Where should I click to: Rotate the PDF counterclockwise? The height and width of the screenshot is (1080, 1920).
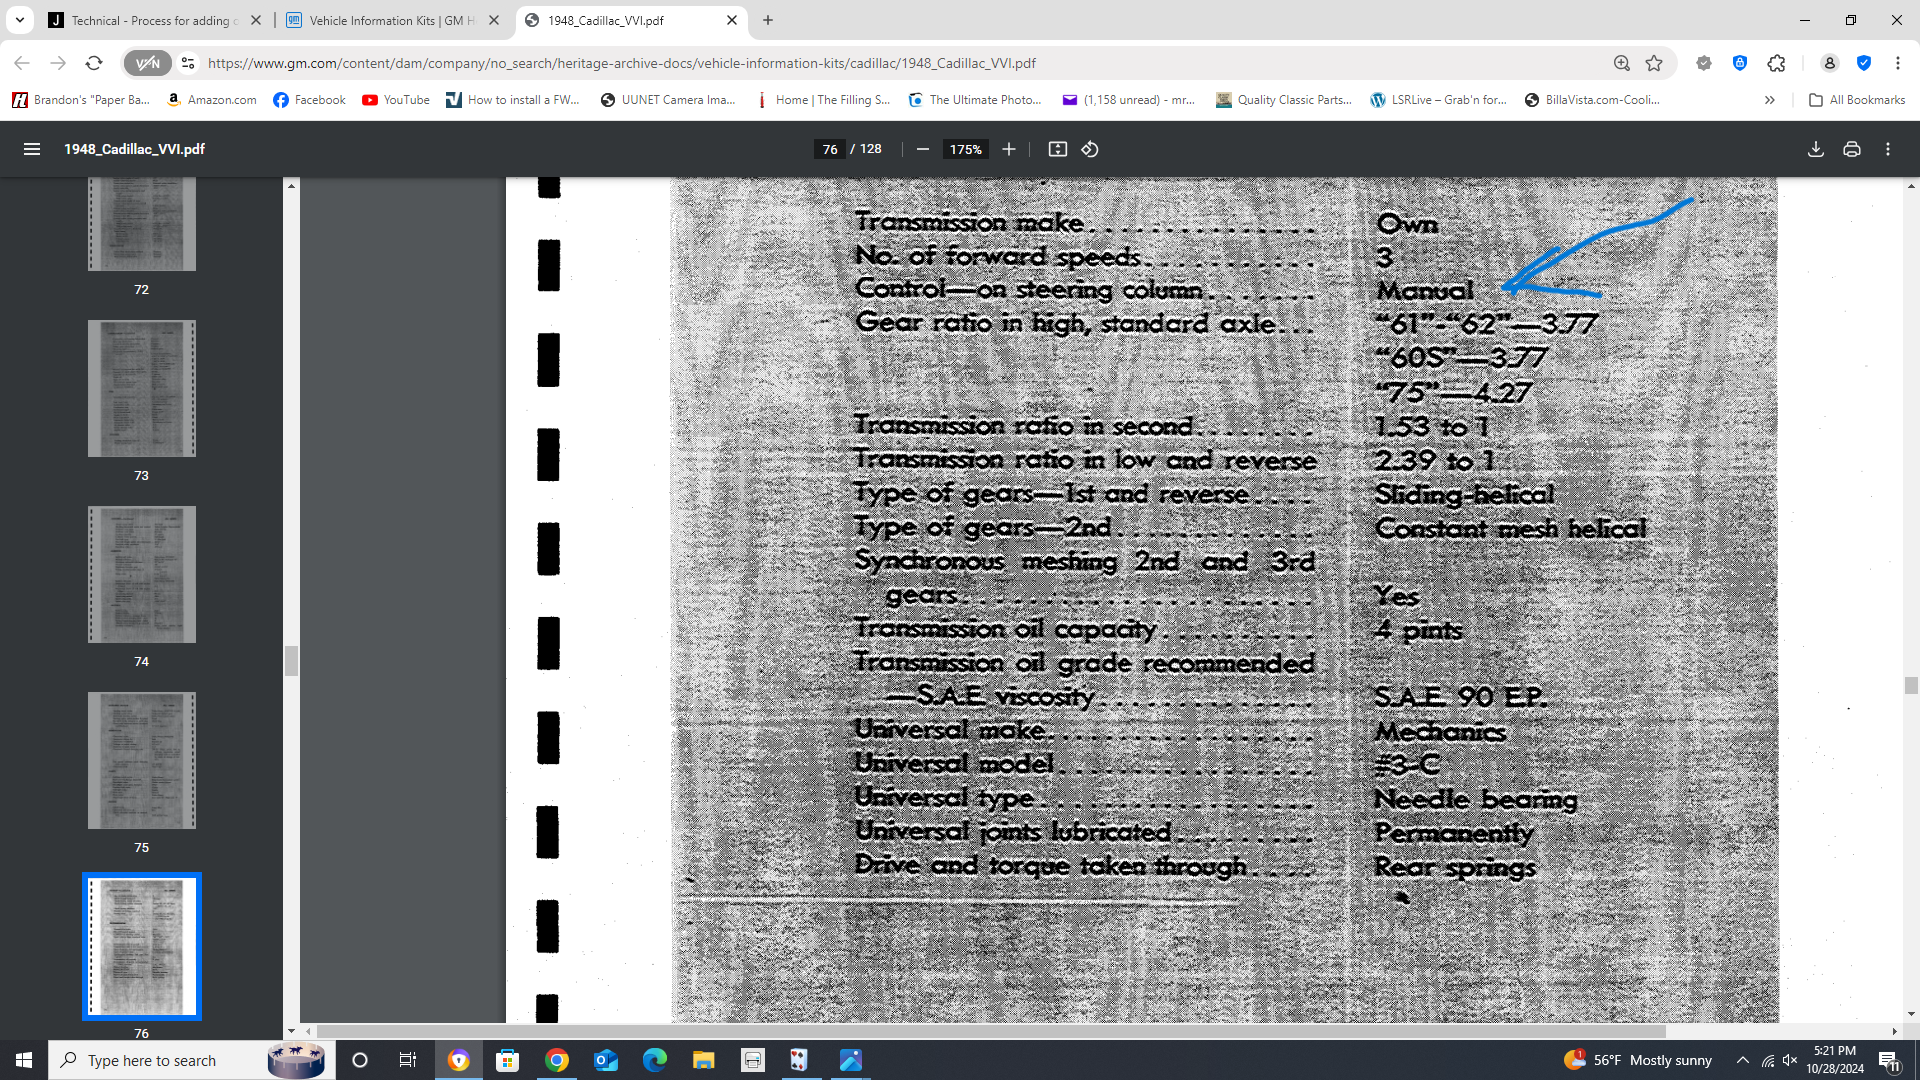pos(1090,149)
